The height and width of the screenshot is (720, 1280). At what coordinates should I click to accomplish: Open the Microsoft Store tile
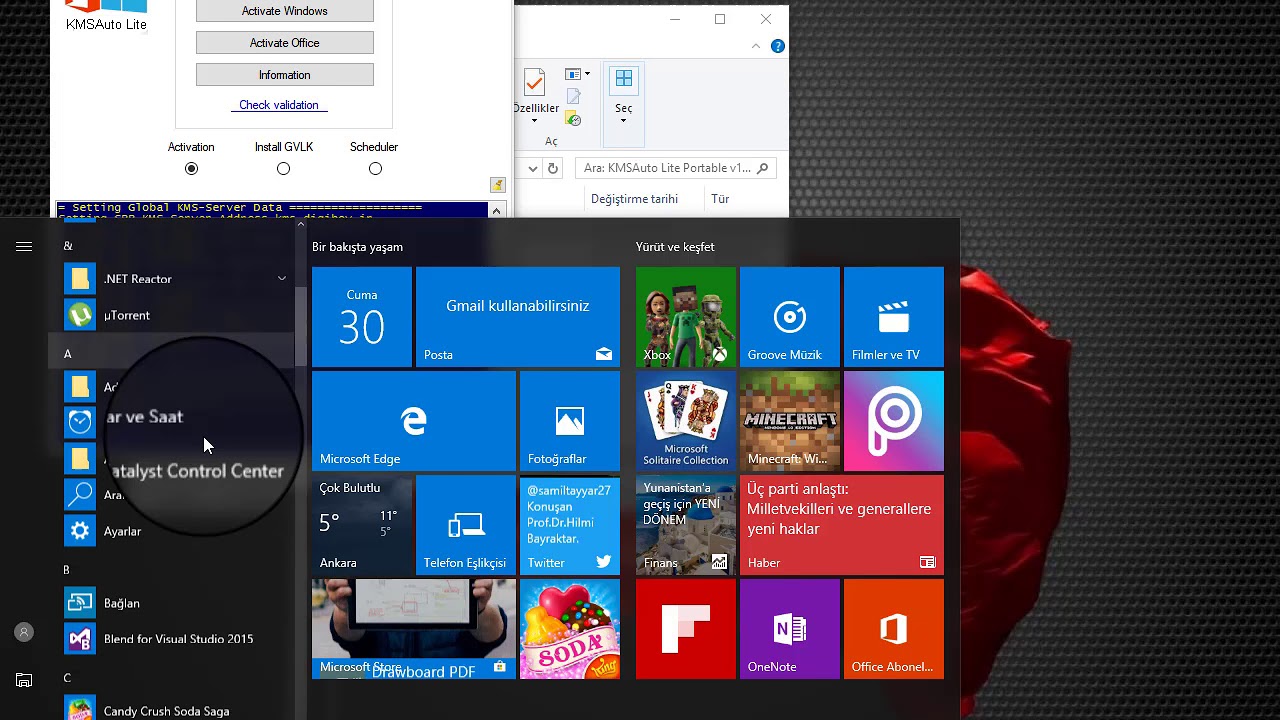[x=414, y=629]
